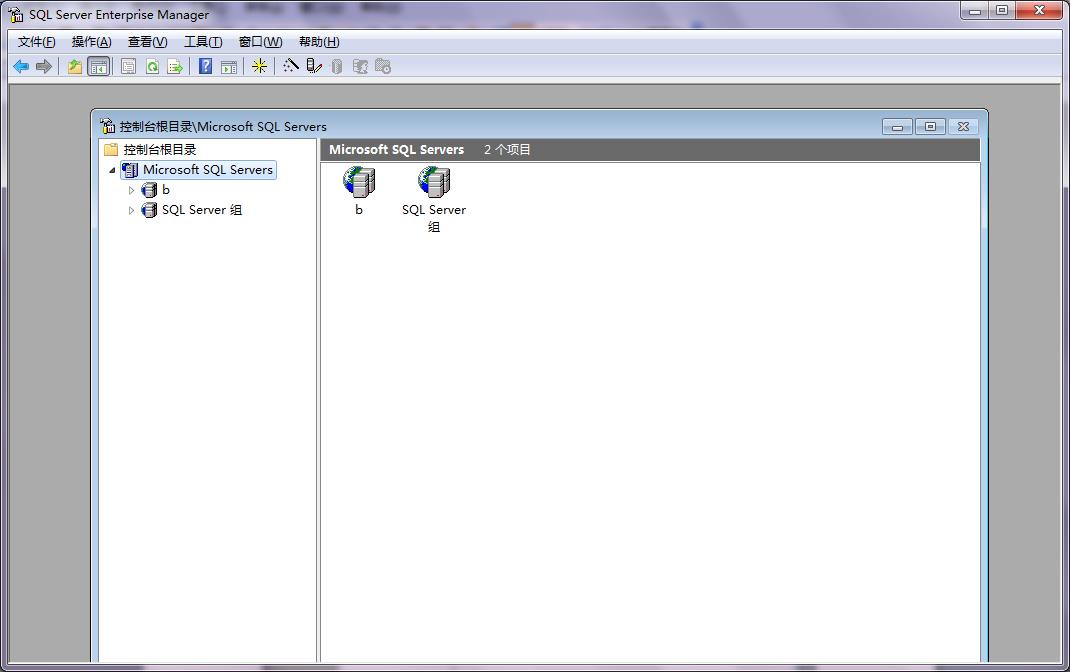Open Help via the blue question mark icon
The image size is (1070, 672).
[204, 66]
